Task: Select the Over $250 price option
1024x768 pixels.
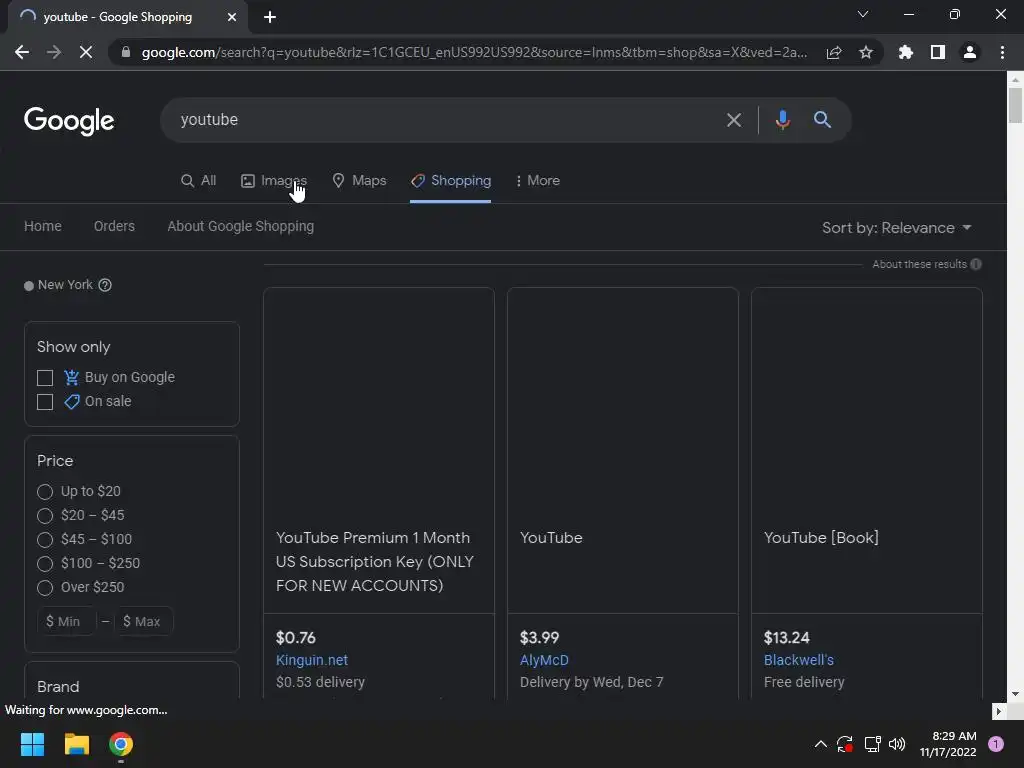Action: (45, 588)
